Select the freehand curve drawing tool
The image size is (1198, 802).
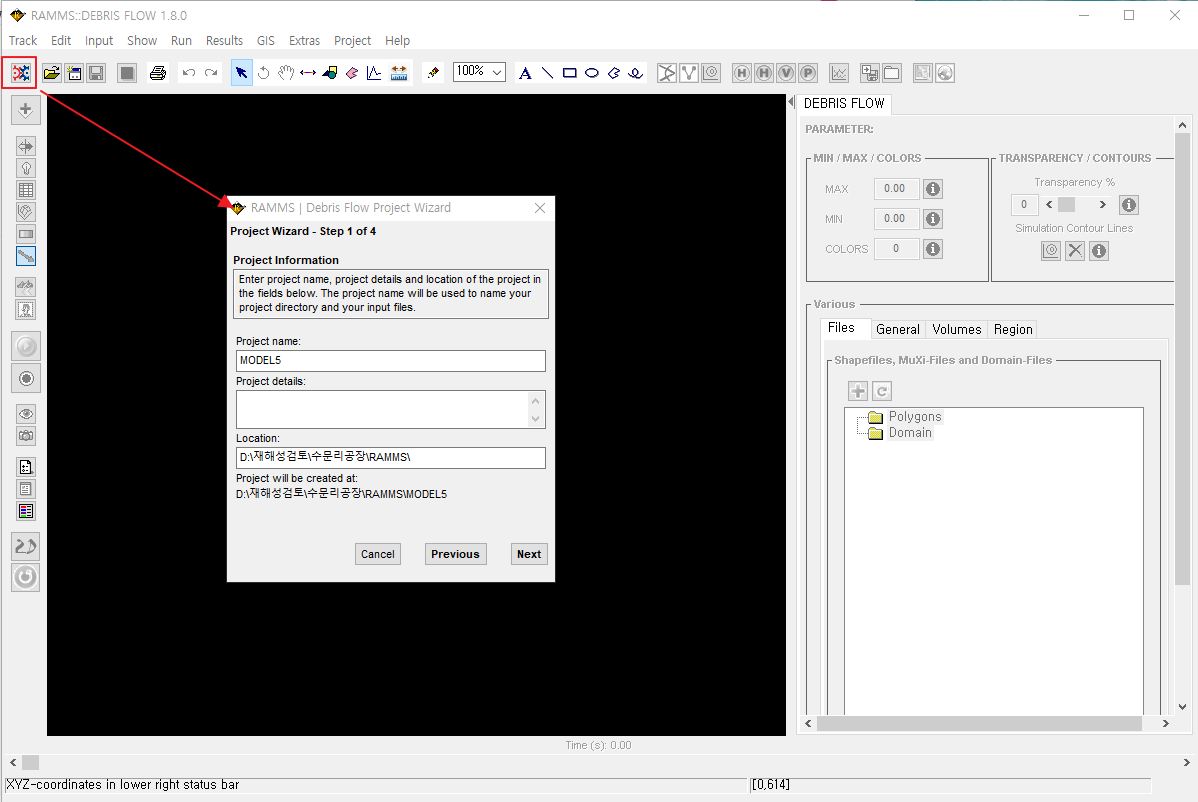coord(636,73)
